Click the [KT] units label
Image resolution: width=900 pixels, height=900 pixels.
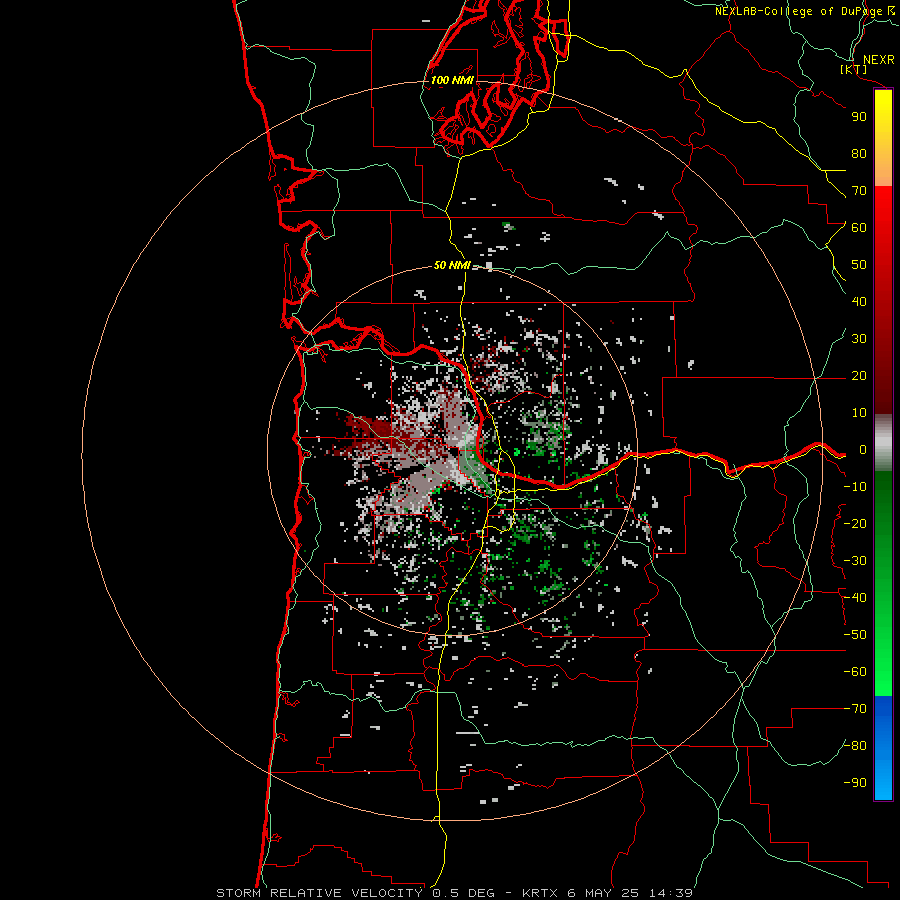(x=854, y=70)
